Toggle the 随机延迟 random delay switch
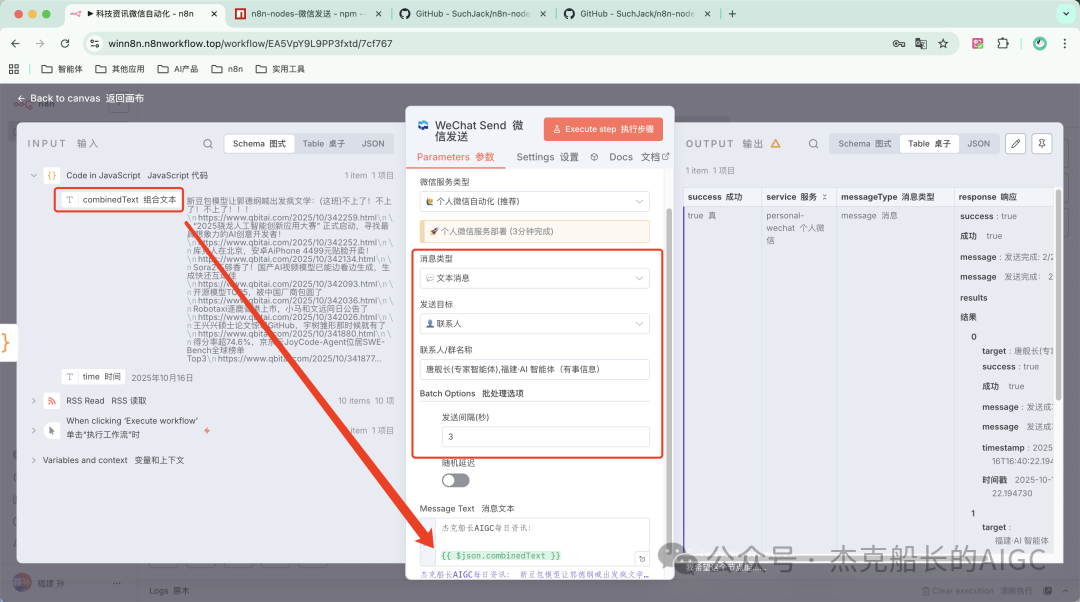 (455, 480)
